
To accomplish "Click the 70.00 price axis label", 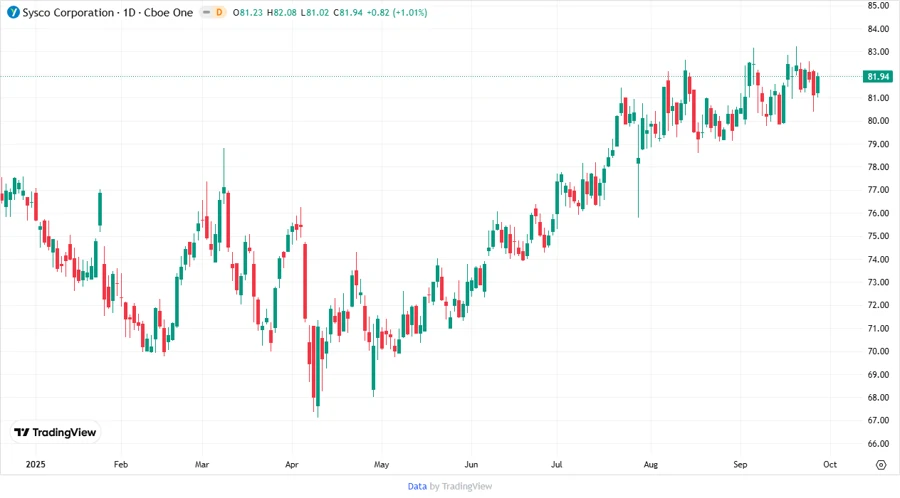I will pyautogui.click(x=878, y=351).
